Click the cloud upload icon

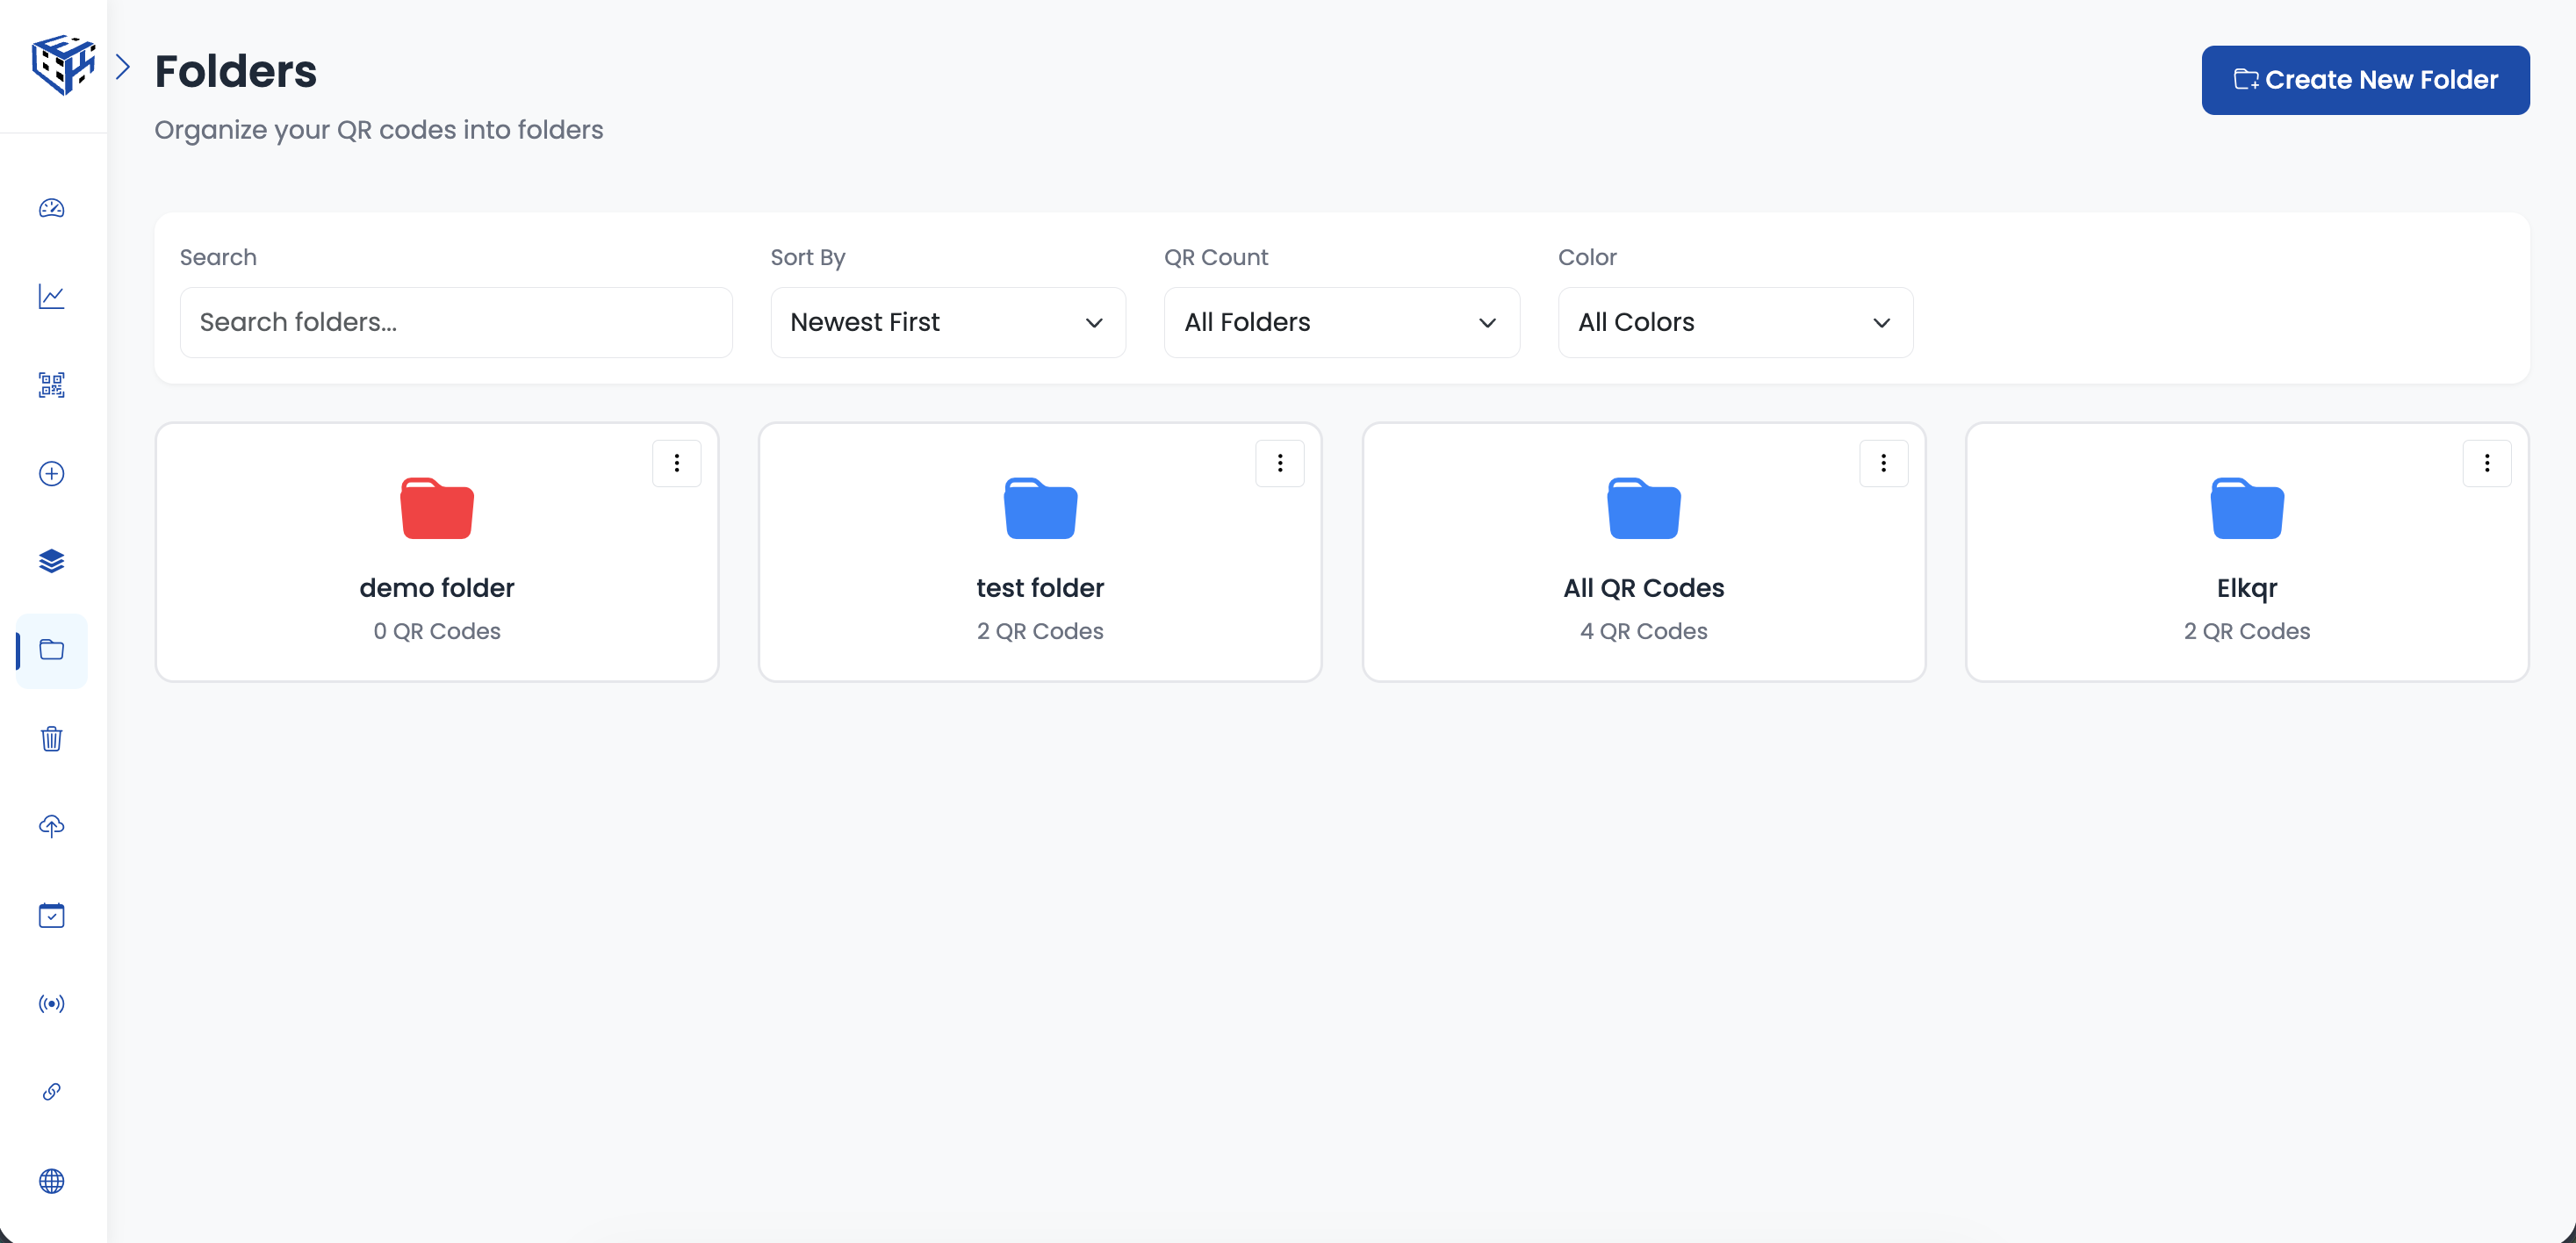51,826
